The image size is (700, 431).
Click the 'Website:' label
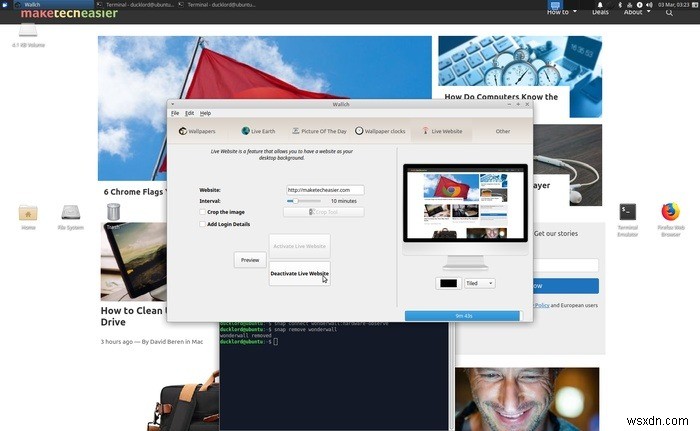point(210,190)
